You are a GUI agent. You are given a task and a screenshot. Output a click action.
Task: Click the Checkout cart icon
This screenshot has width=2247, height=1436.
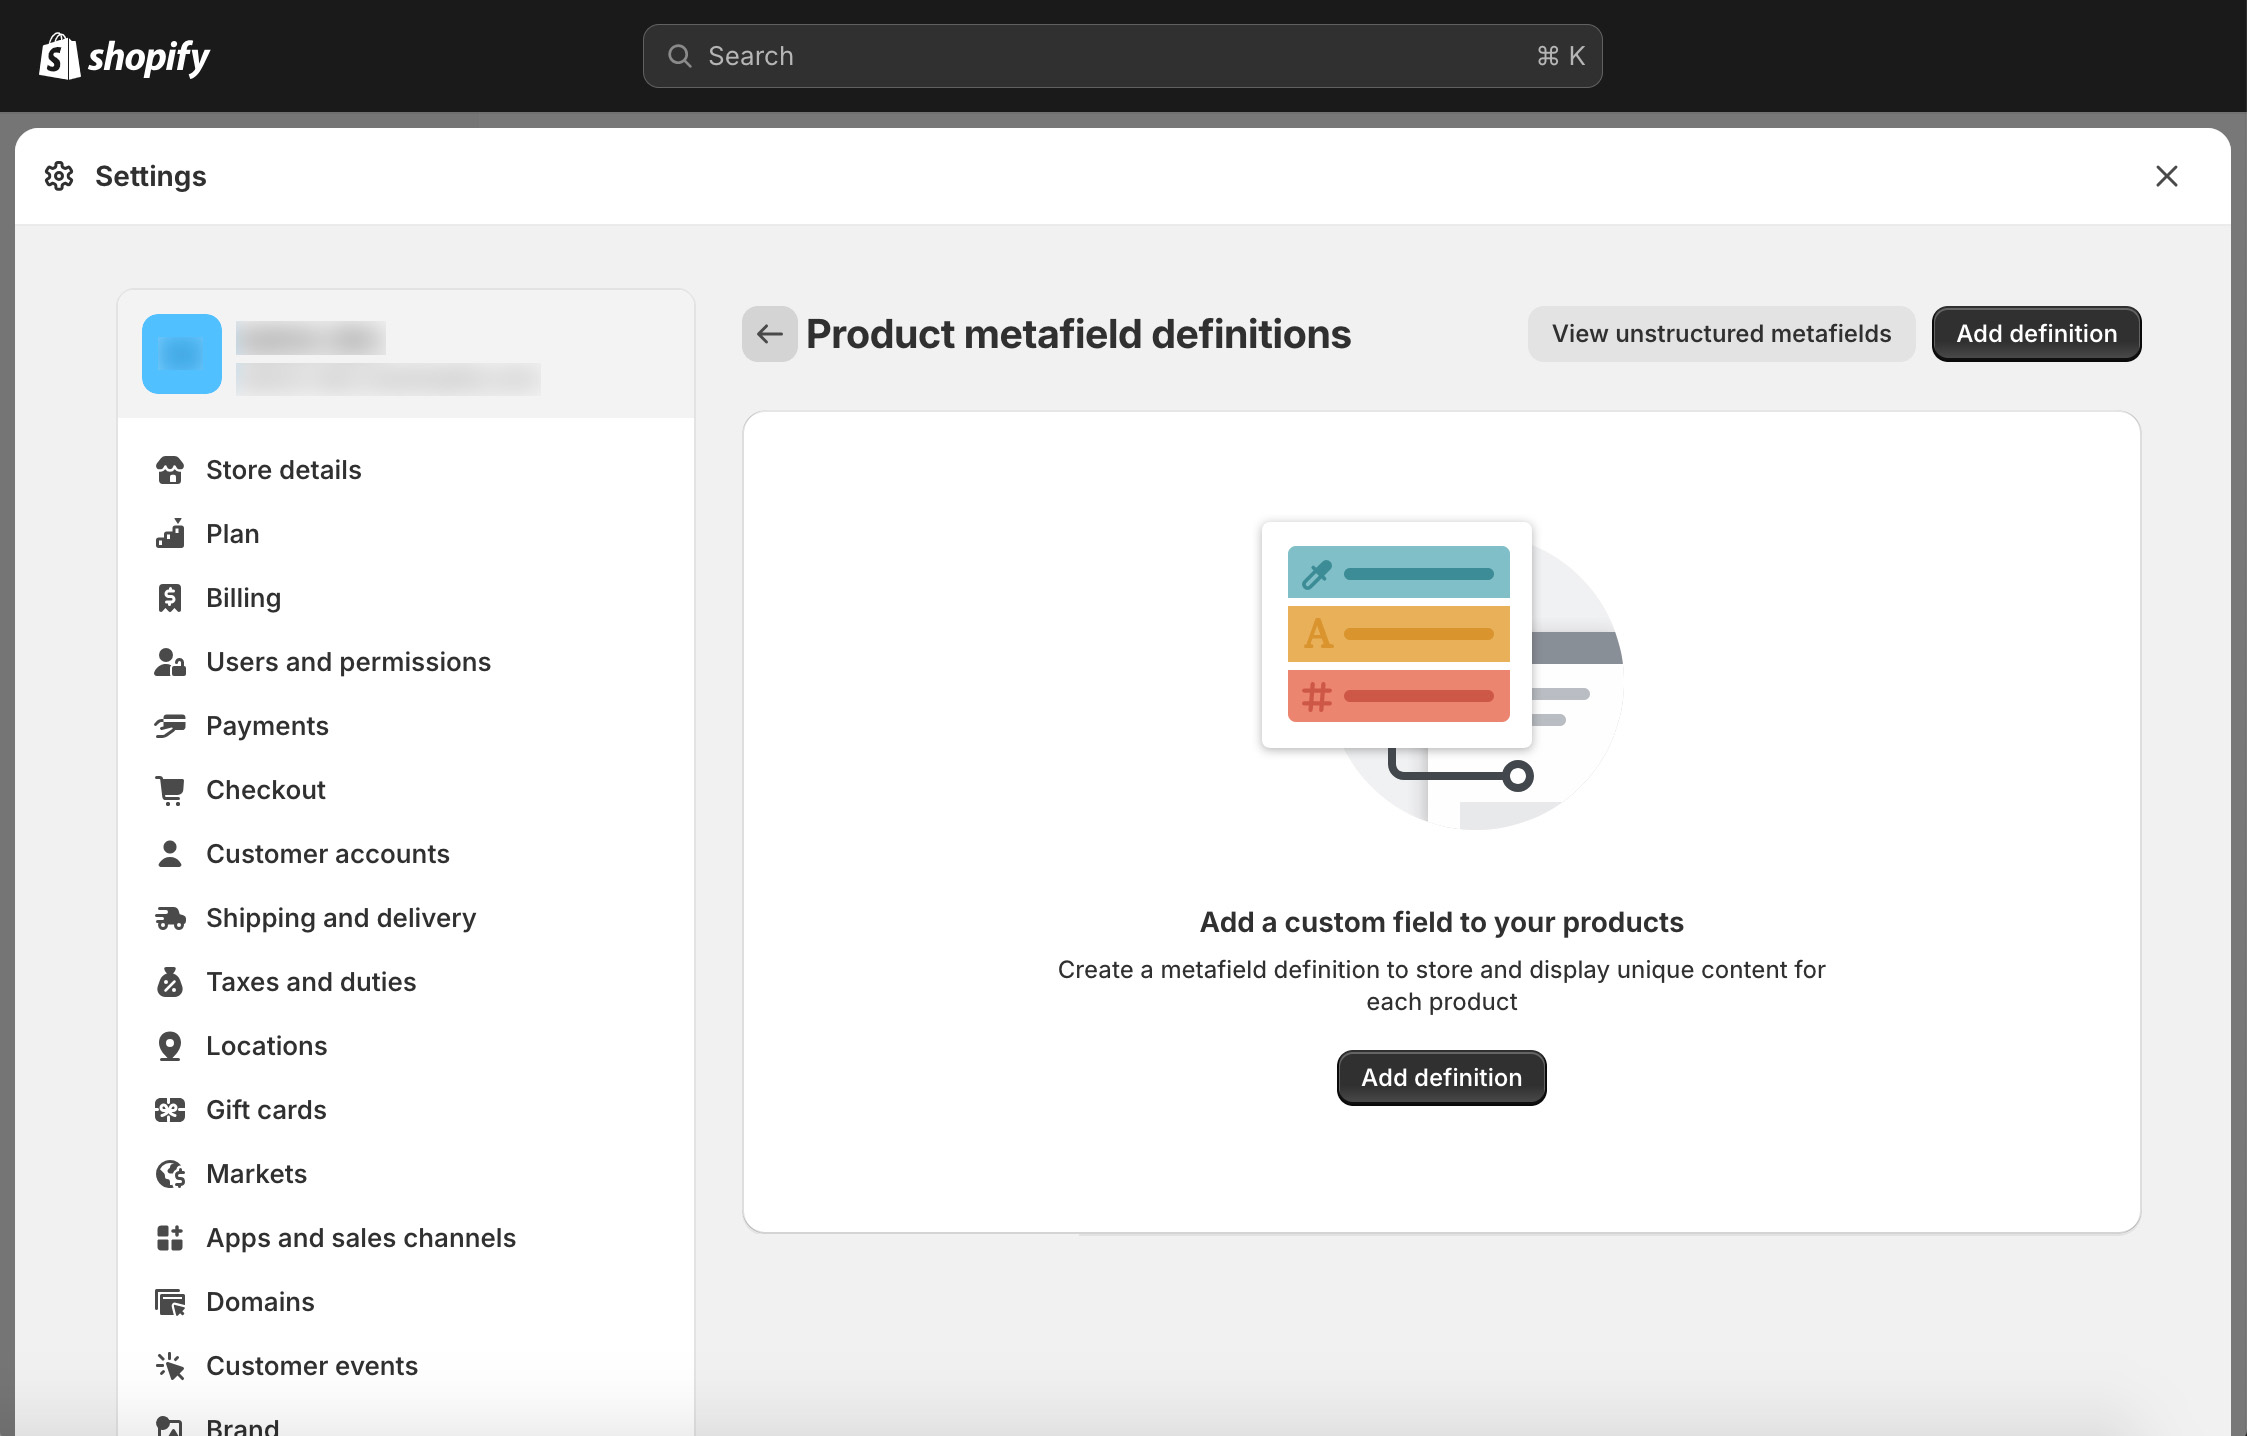[x=170, y=790]
